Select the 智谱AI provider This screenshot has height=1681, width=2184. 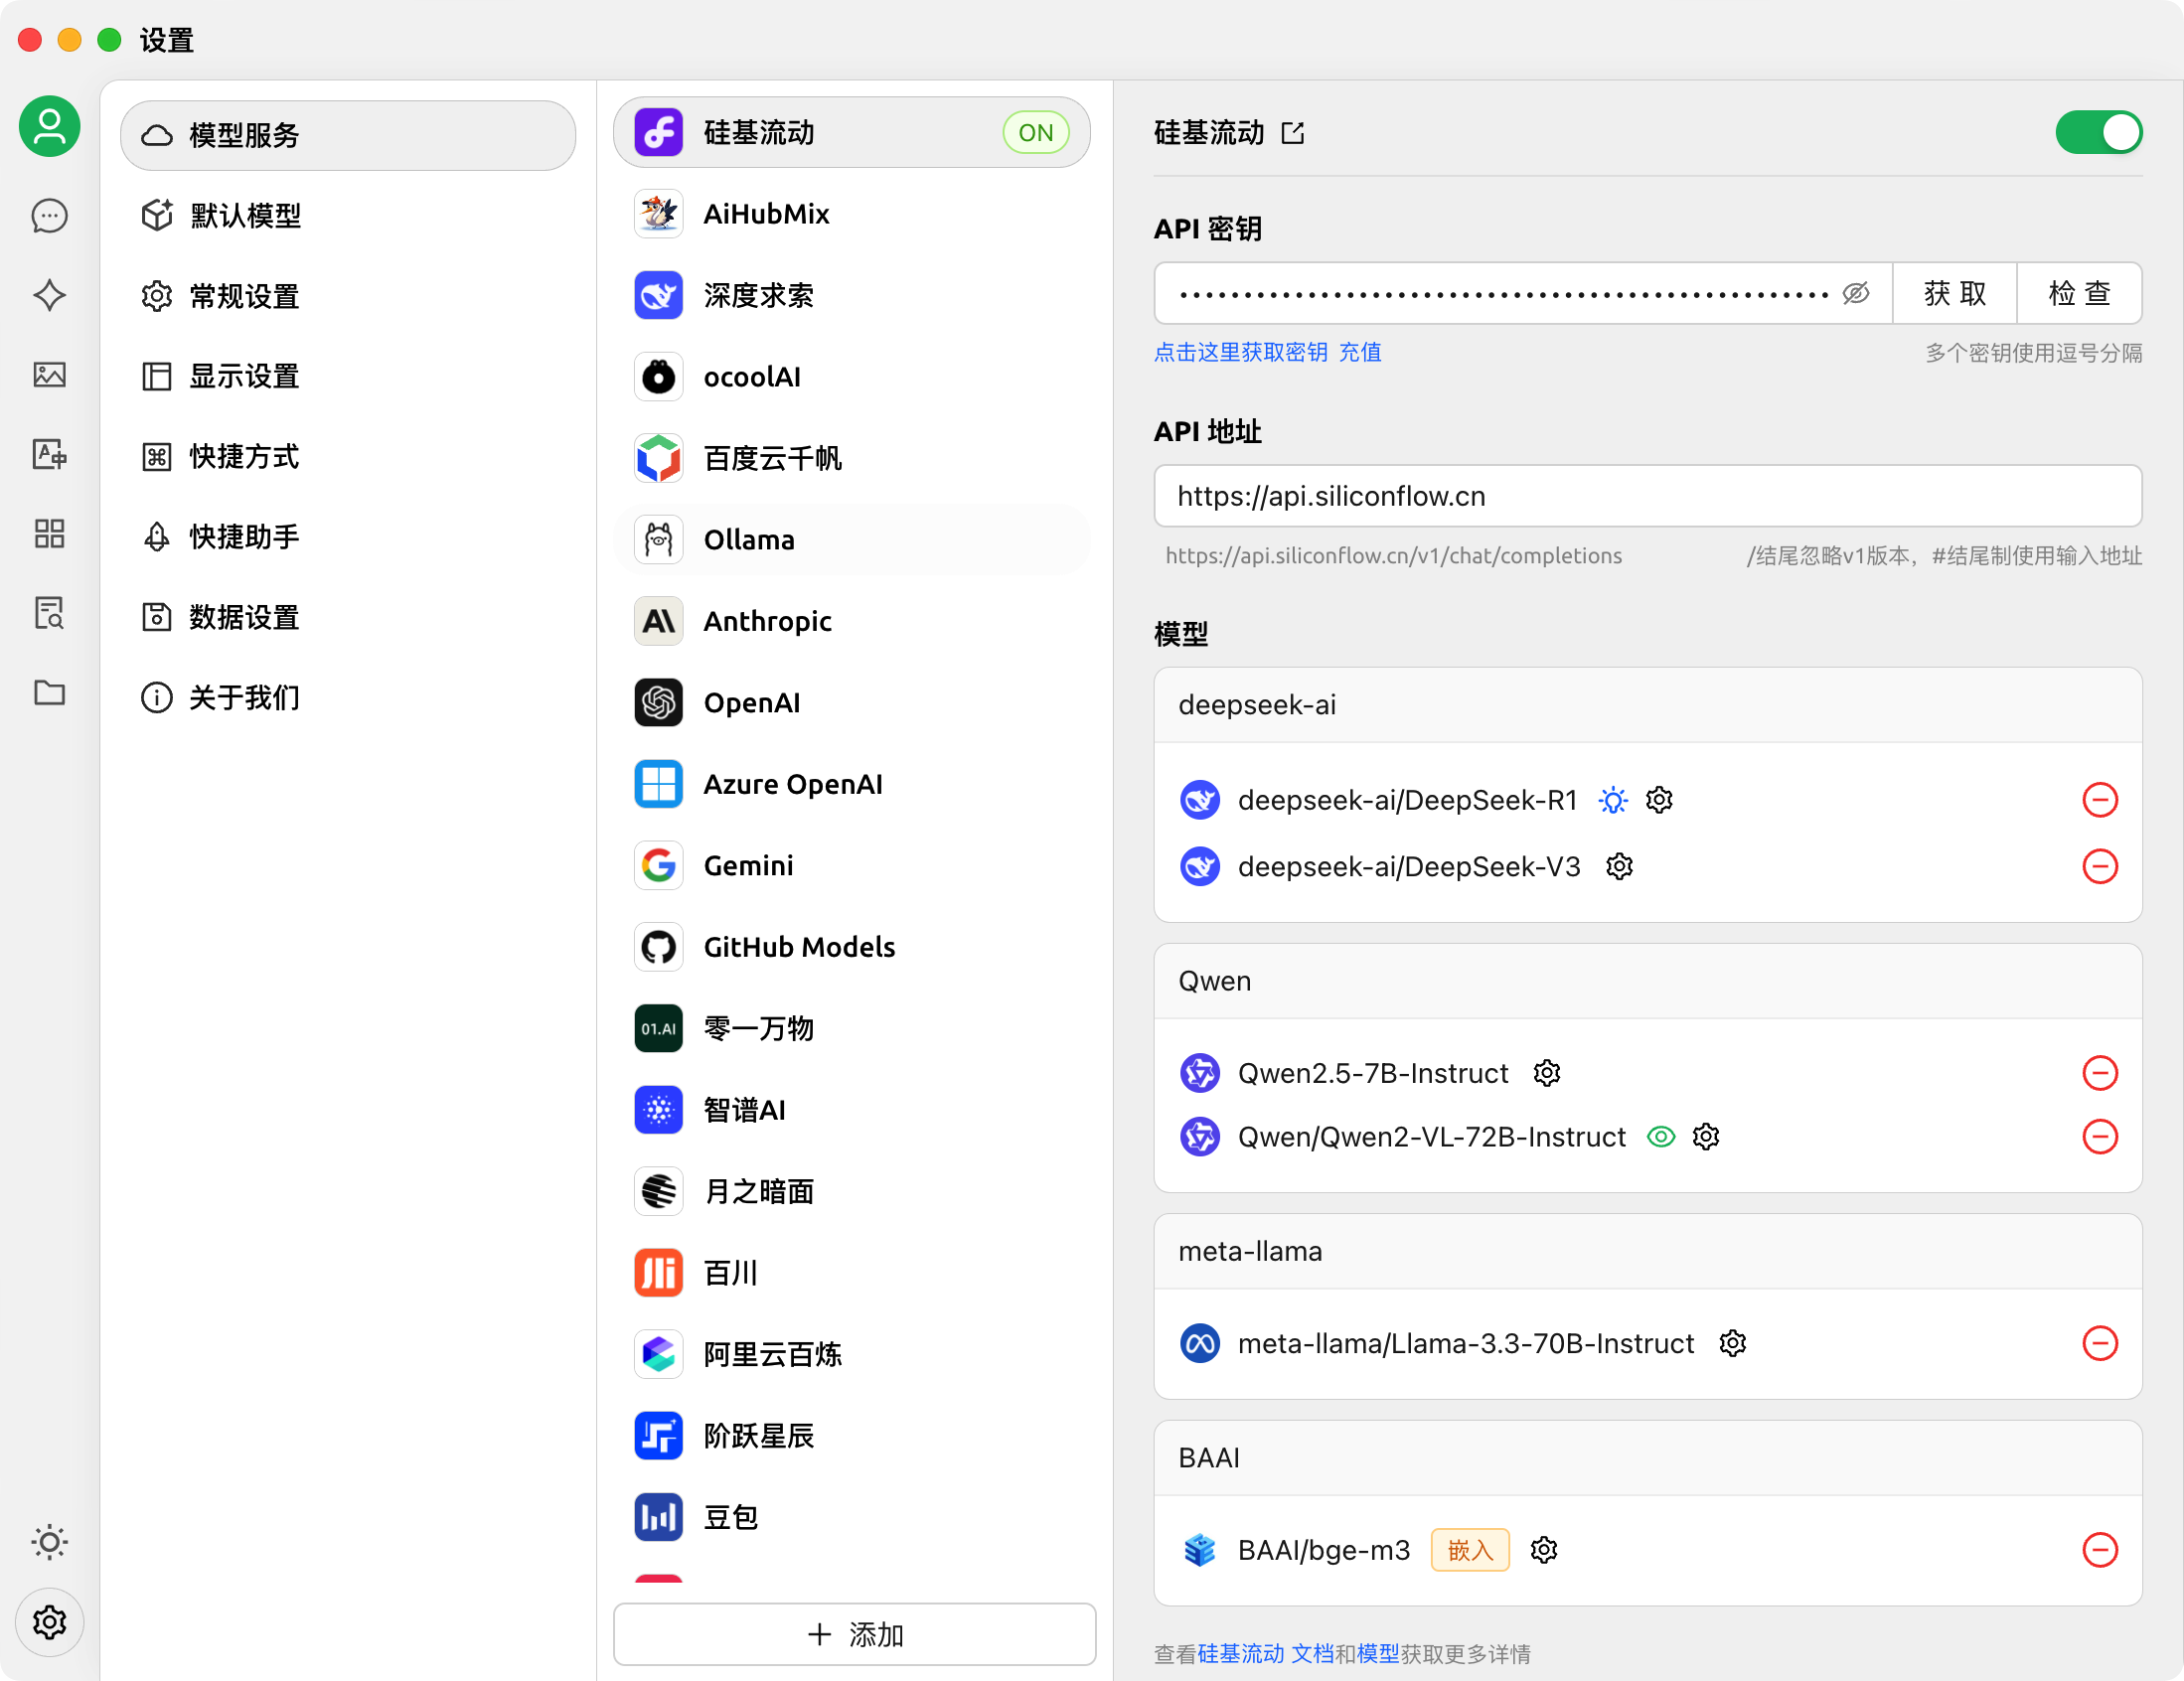click(851, 1110)
